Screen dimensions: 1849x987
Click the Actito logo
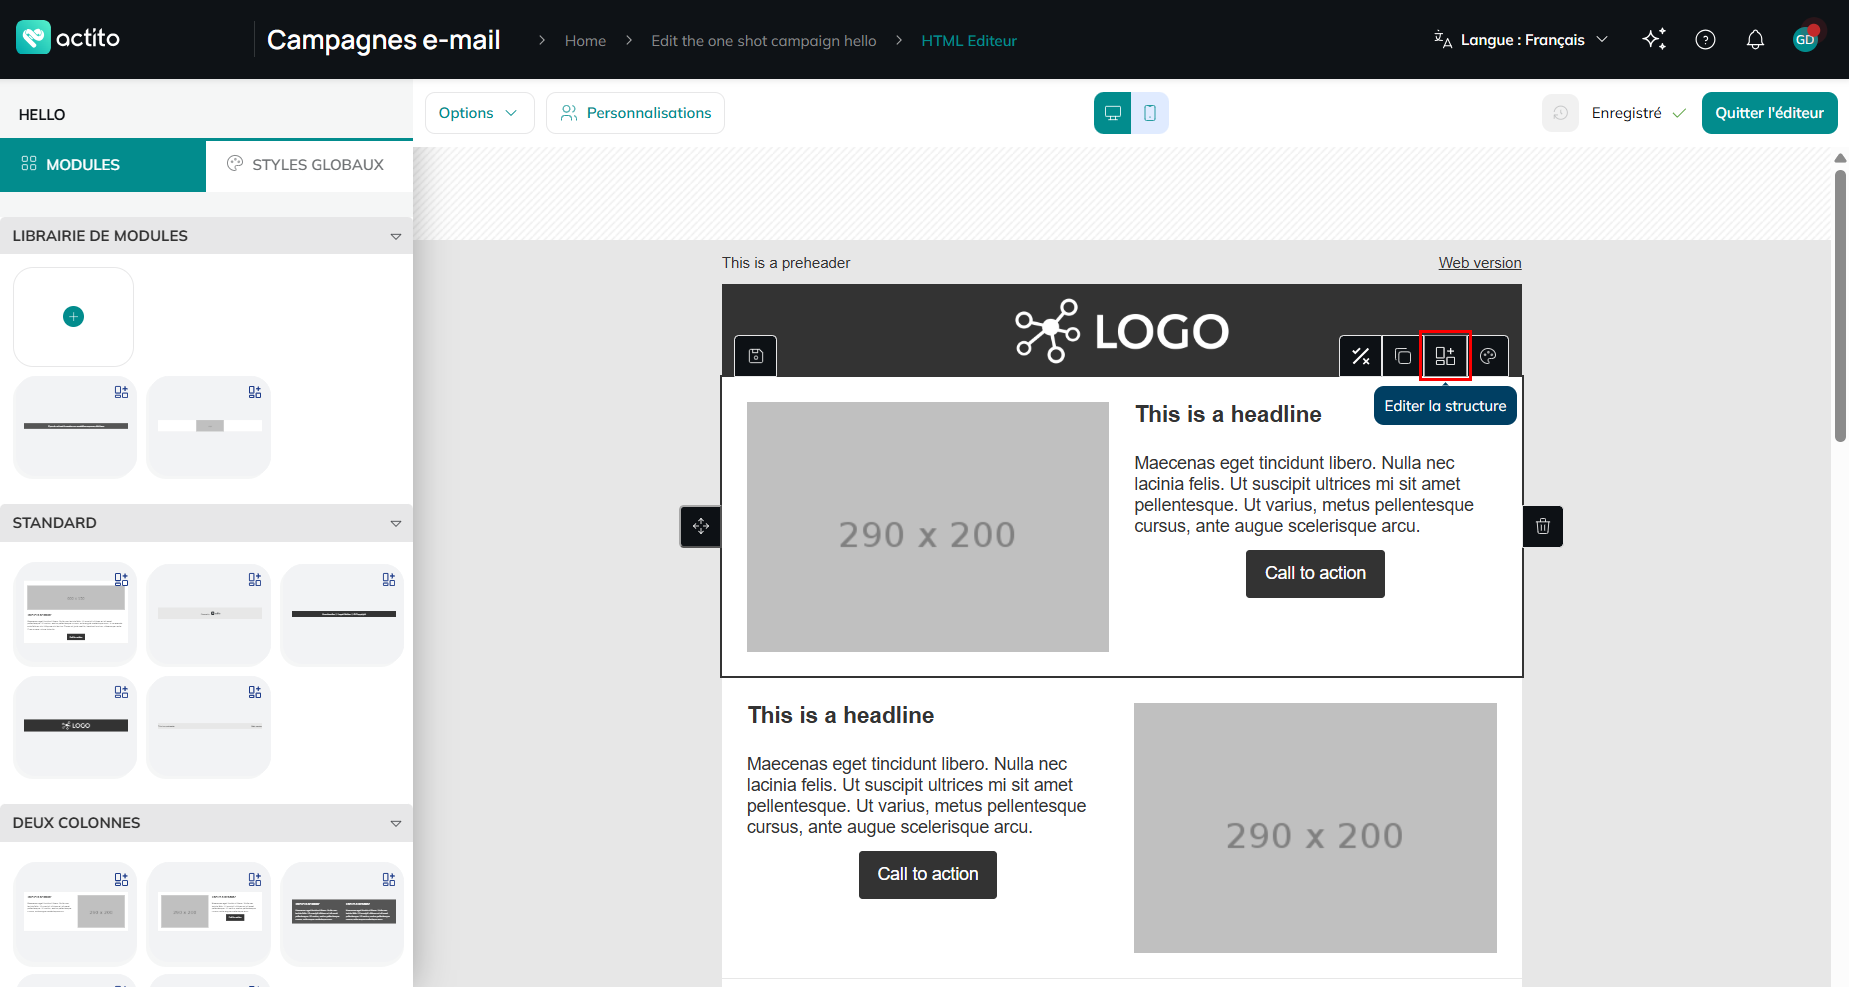68,38
